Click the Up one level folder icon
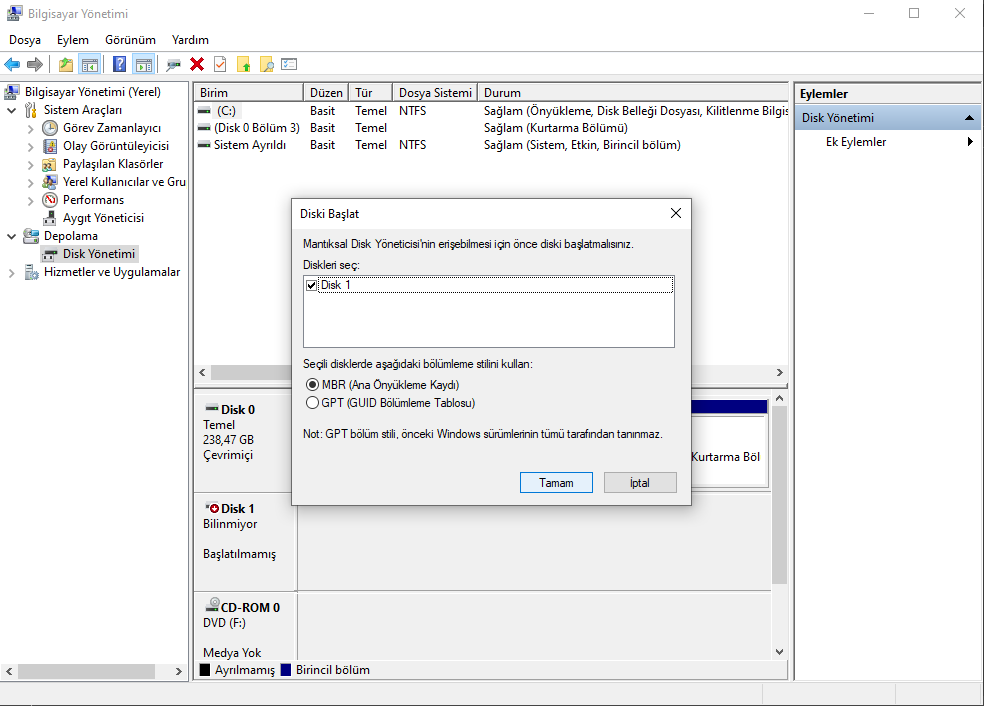This screenshot has width=984, height=706. [66, 64]
